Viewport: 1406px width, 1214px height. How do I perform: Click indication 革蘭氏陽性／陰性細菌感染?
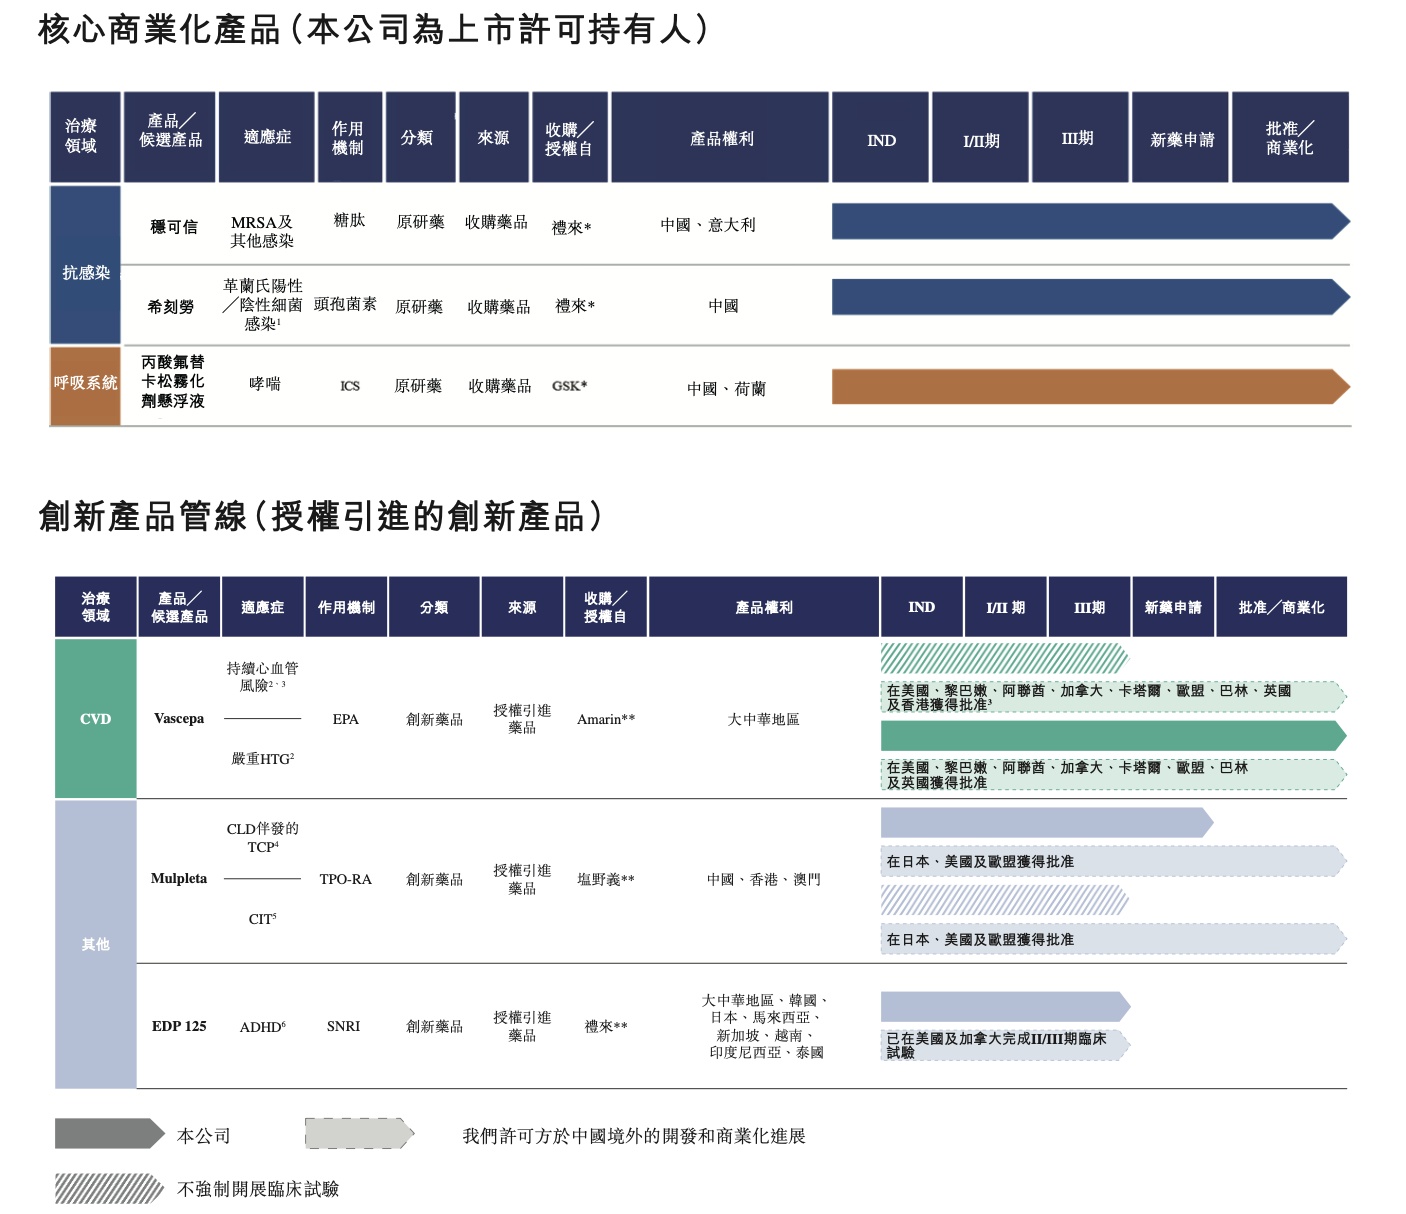tap(262, 305)
